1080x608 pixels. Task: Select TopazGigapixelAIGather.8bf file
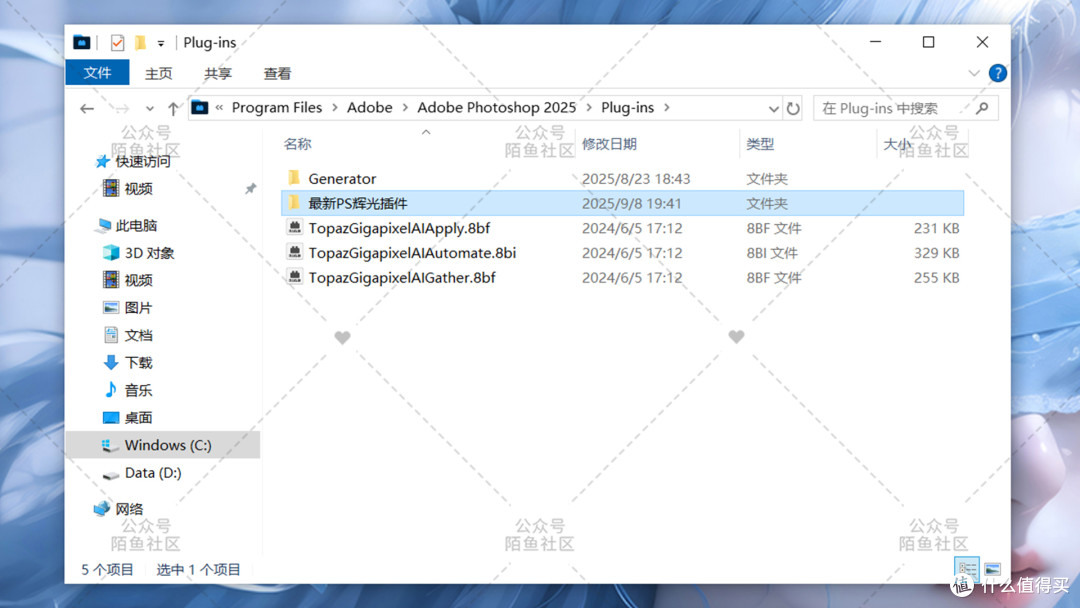pyautogui.click(x=622, y=277)
